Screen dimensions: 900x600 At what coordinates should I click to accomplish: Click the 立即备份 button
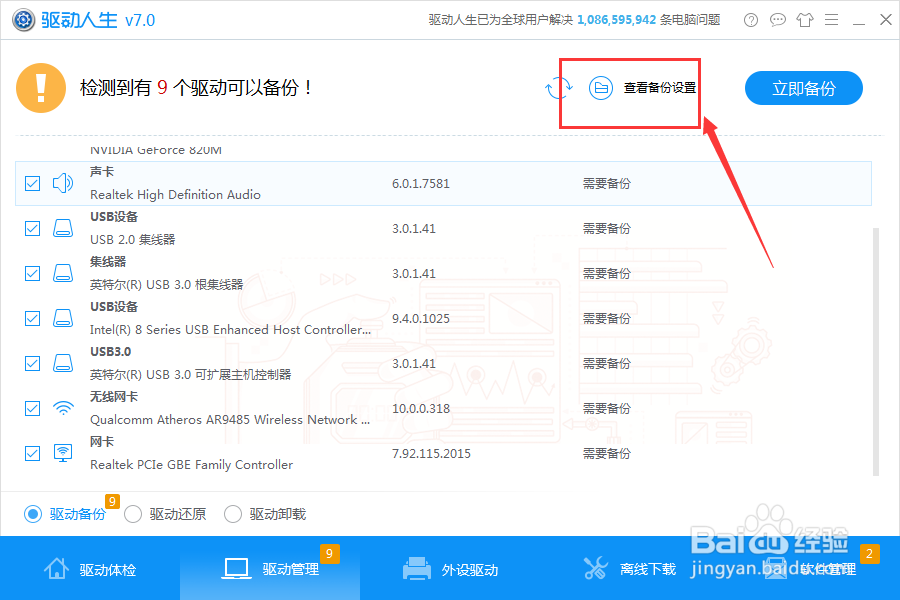[804, 88]
